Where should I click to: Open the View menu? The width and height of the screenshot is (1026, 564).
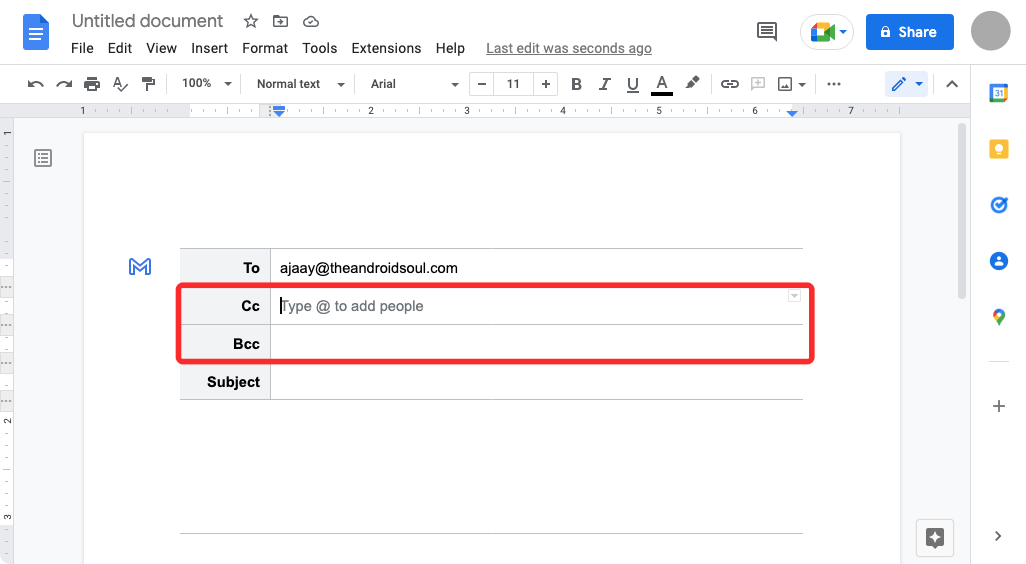[x=161, y=48]
